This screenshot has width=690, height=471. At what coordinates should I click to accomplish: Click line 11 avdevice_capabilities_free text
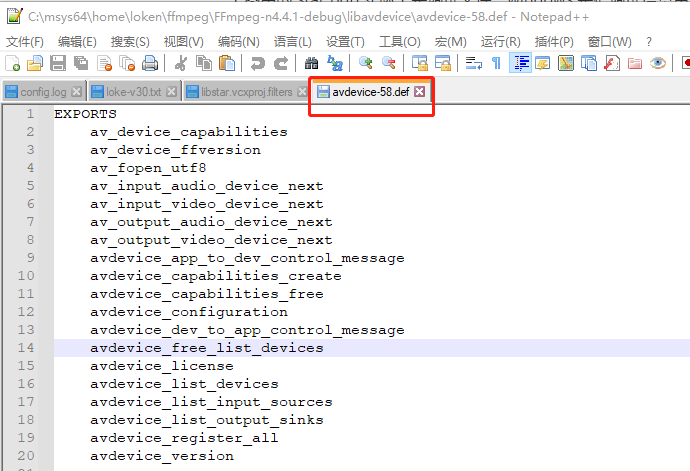pyautogui.click(x=206, y=294)
